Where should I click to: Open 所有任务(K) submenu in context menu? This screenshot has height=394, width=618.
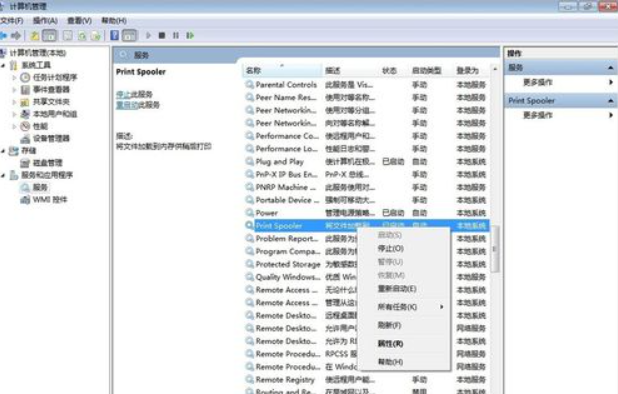[404, 307]
